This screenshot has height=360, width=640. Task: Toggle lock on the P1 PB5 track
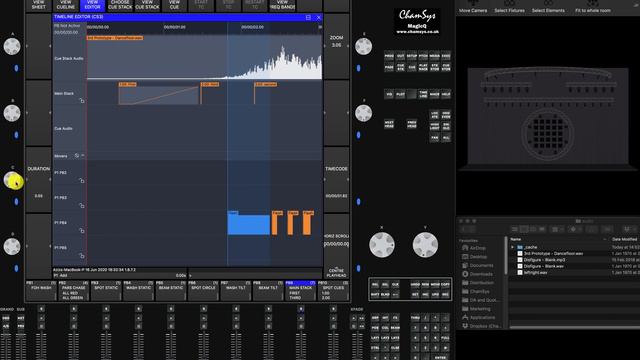(82, 256)
